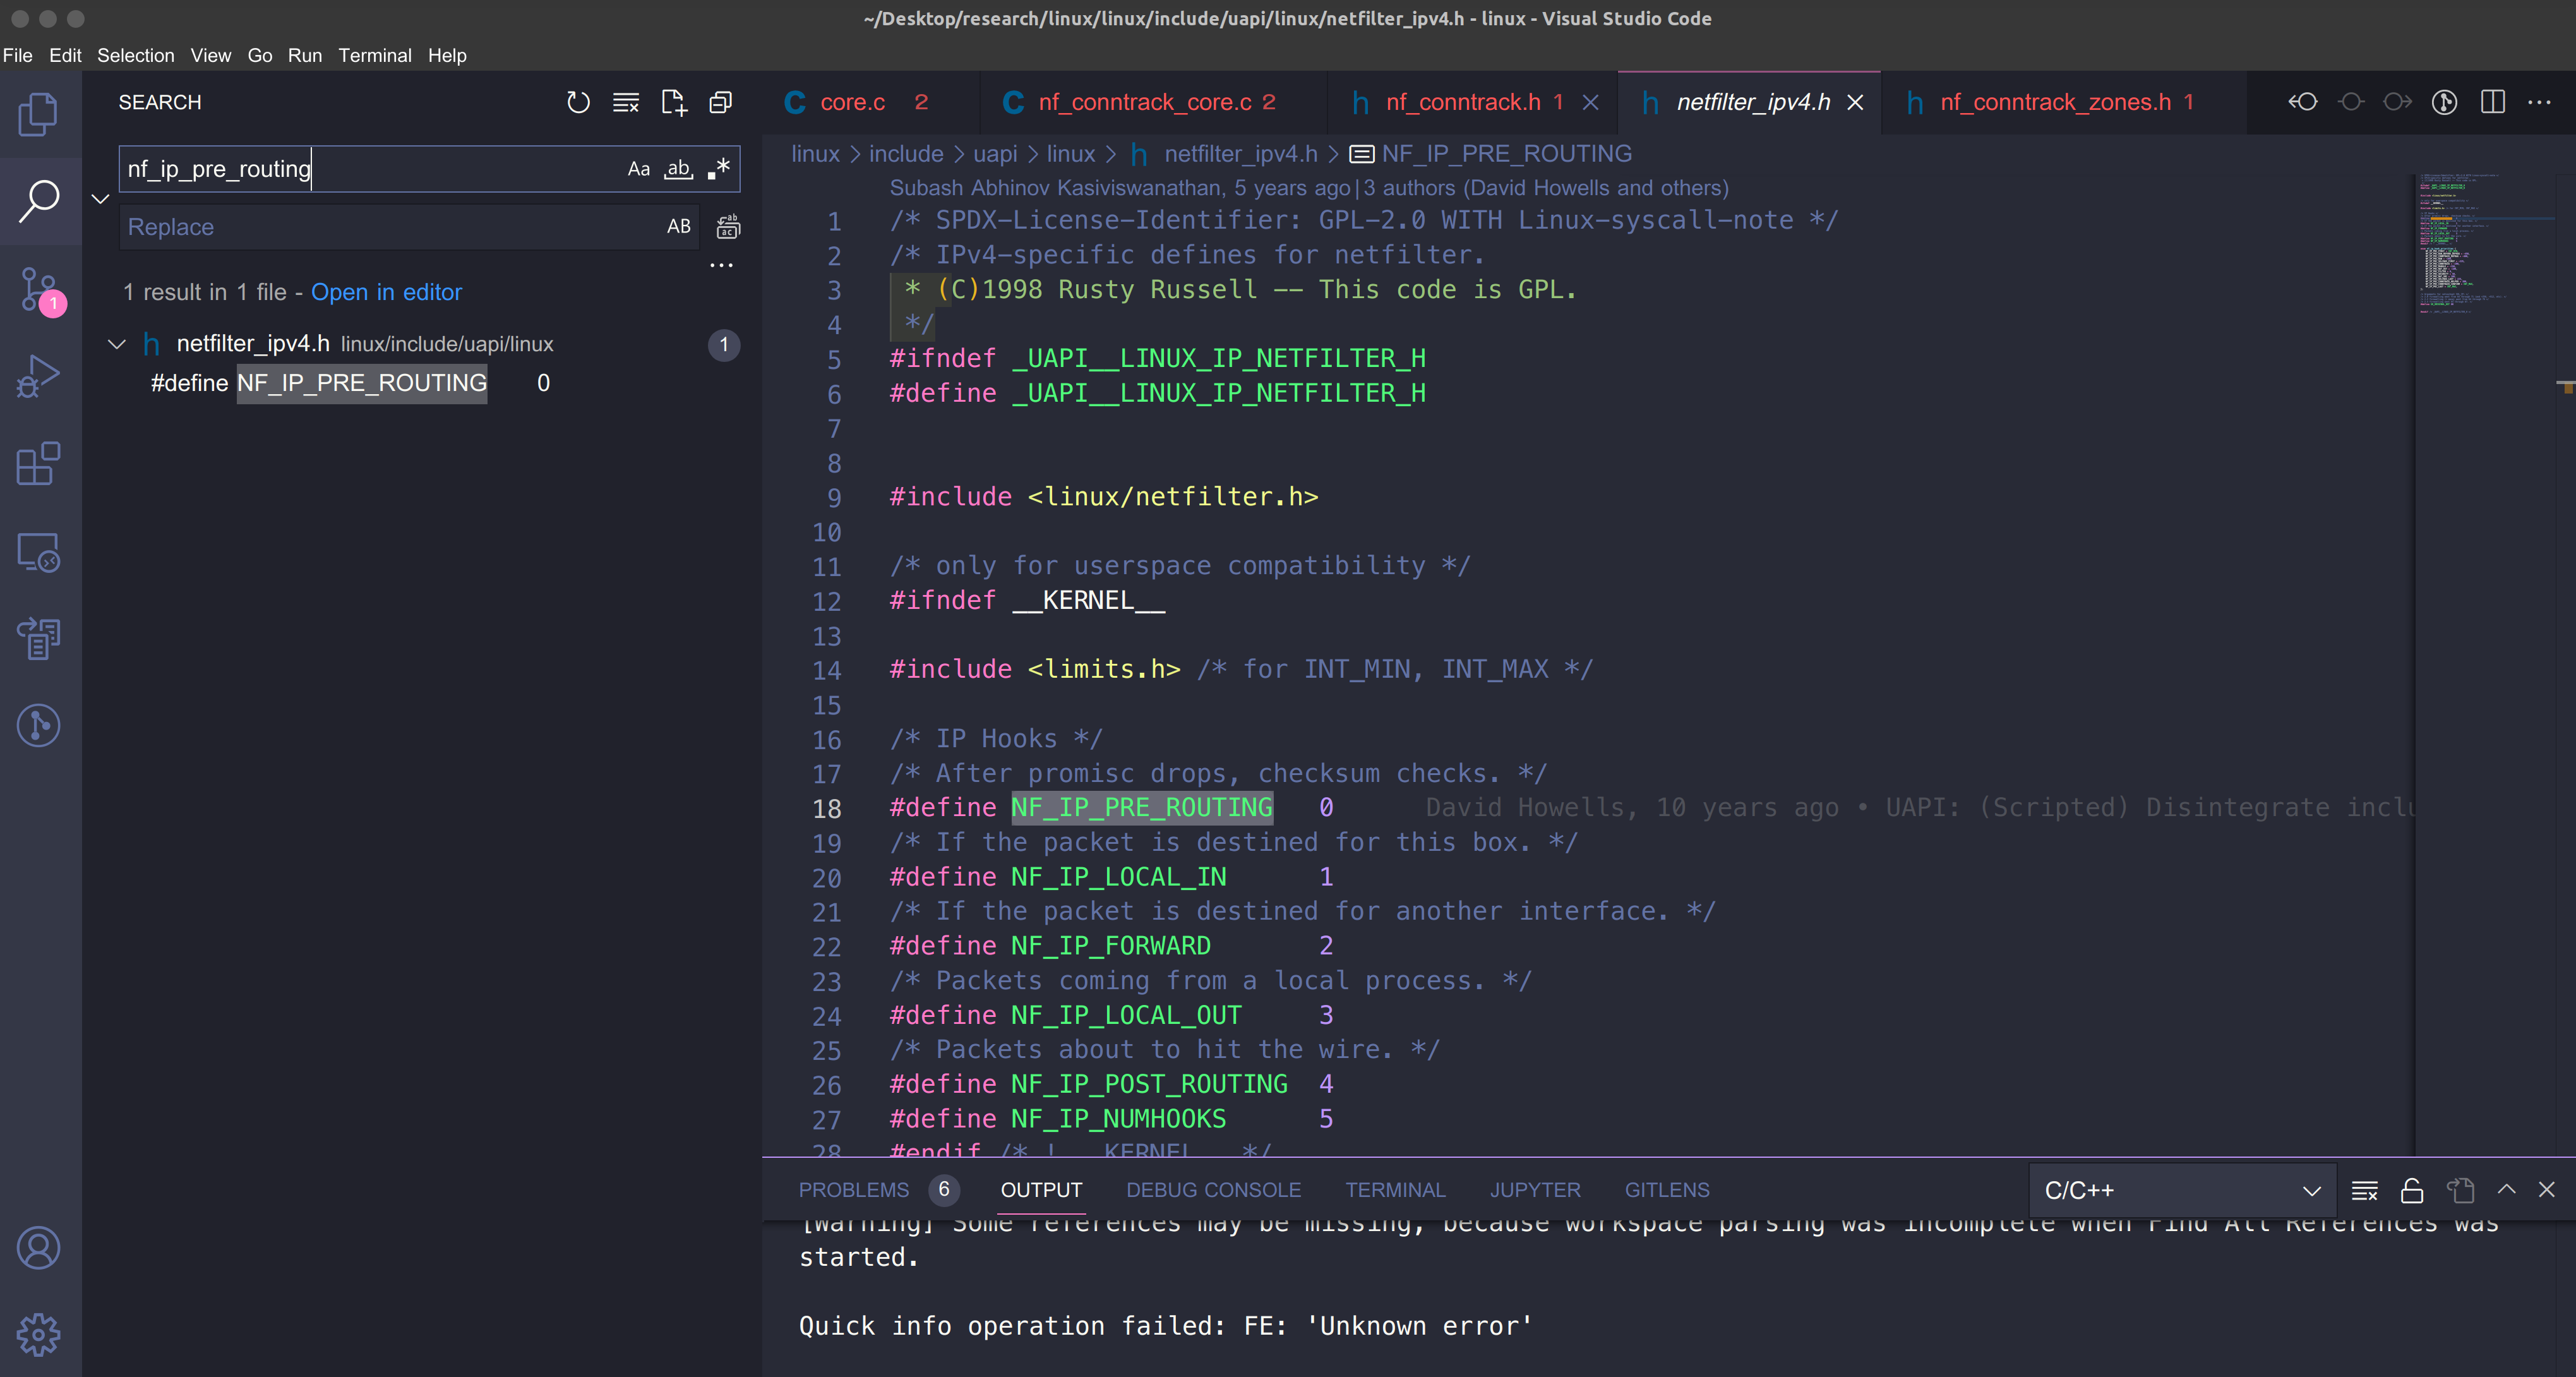The width and height of the screenshot is (2576, 1377).
Task: Close the bottom panel
Action: pyautogui.click(x=2547, y=1189)
